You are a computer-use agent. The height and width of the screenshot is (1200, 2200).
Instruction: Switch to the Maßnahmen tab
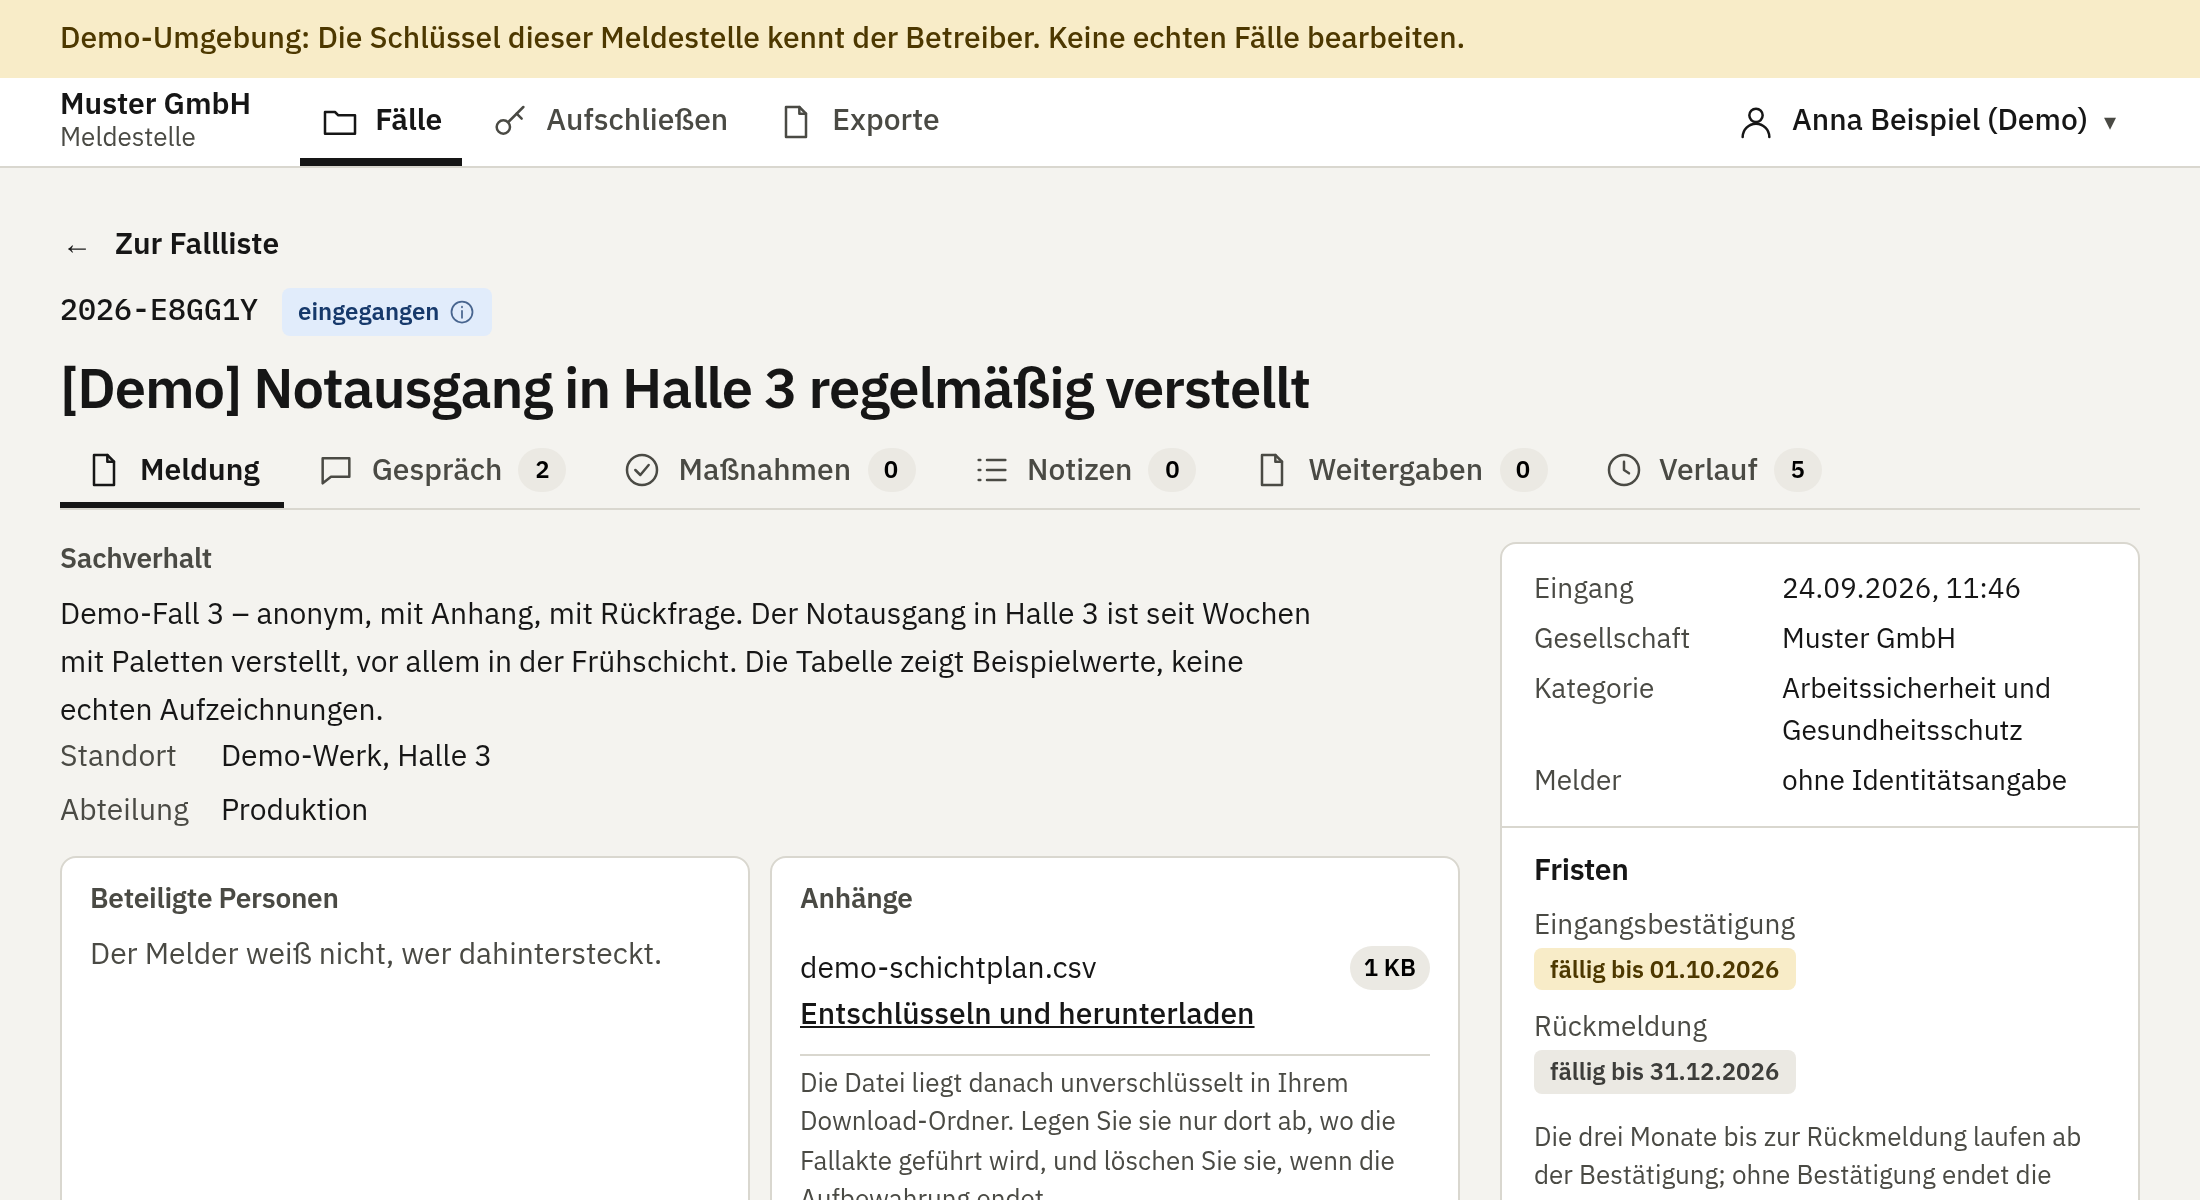click(x=769, y=470)
